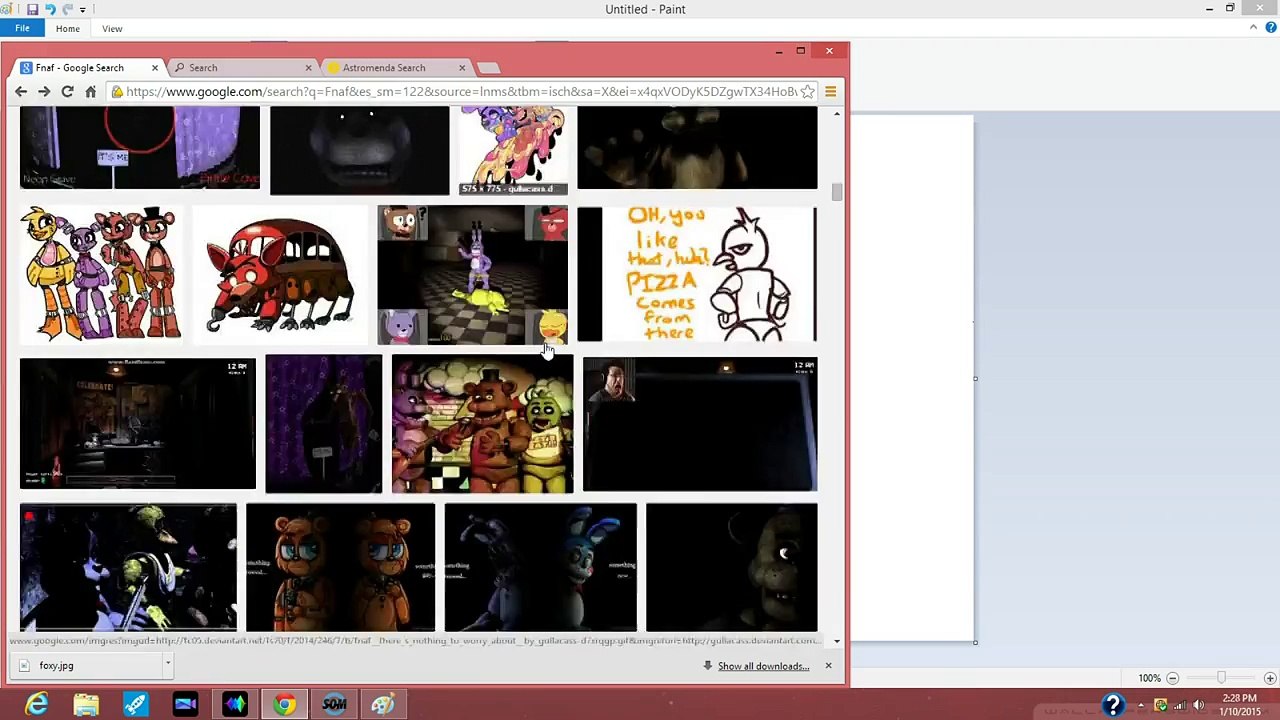The height and width of the screenshot is (720, 1280).
Task: Open a new Chrome tab
Action: coord(488,68)
